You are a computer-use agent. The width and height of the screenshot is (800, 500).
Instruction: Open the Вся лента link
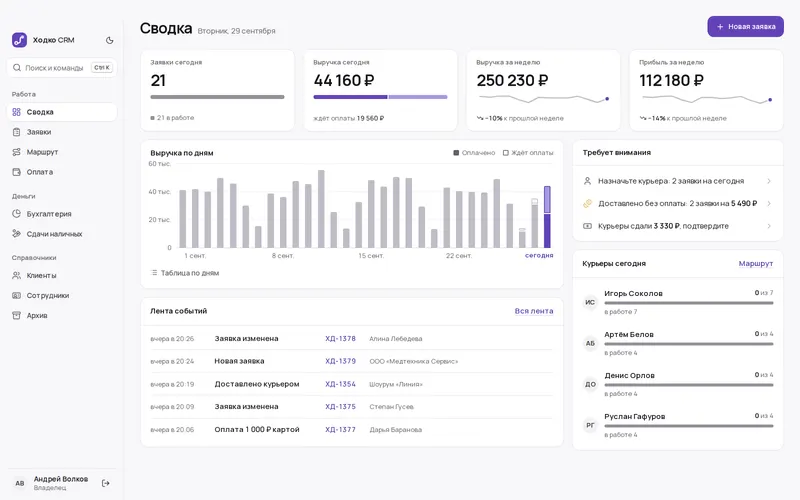534,311
